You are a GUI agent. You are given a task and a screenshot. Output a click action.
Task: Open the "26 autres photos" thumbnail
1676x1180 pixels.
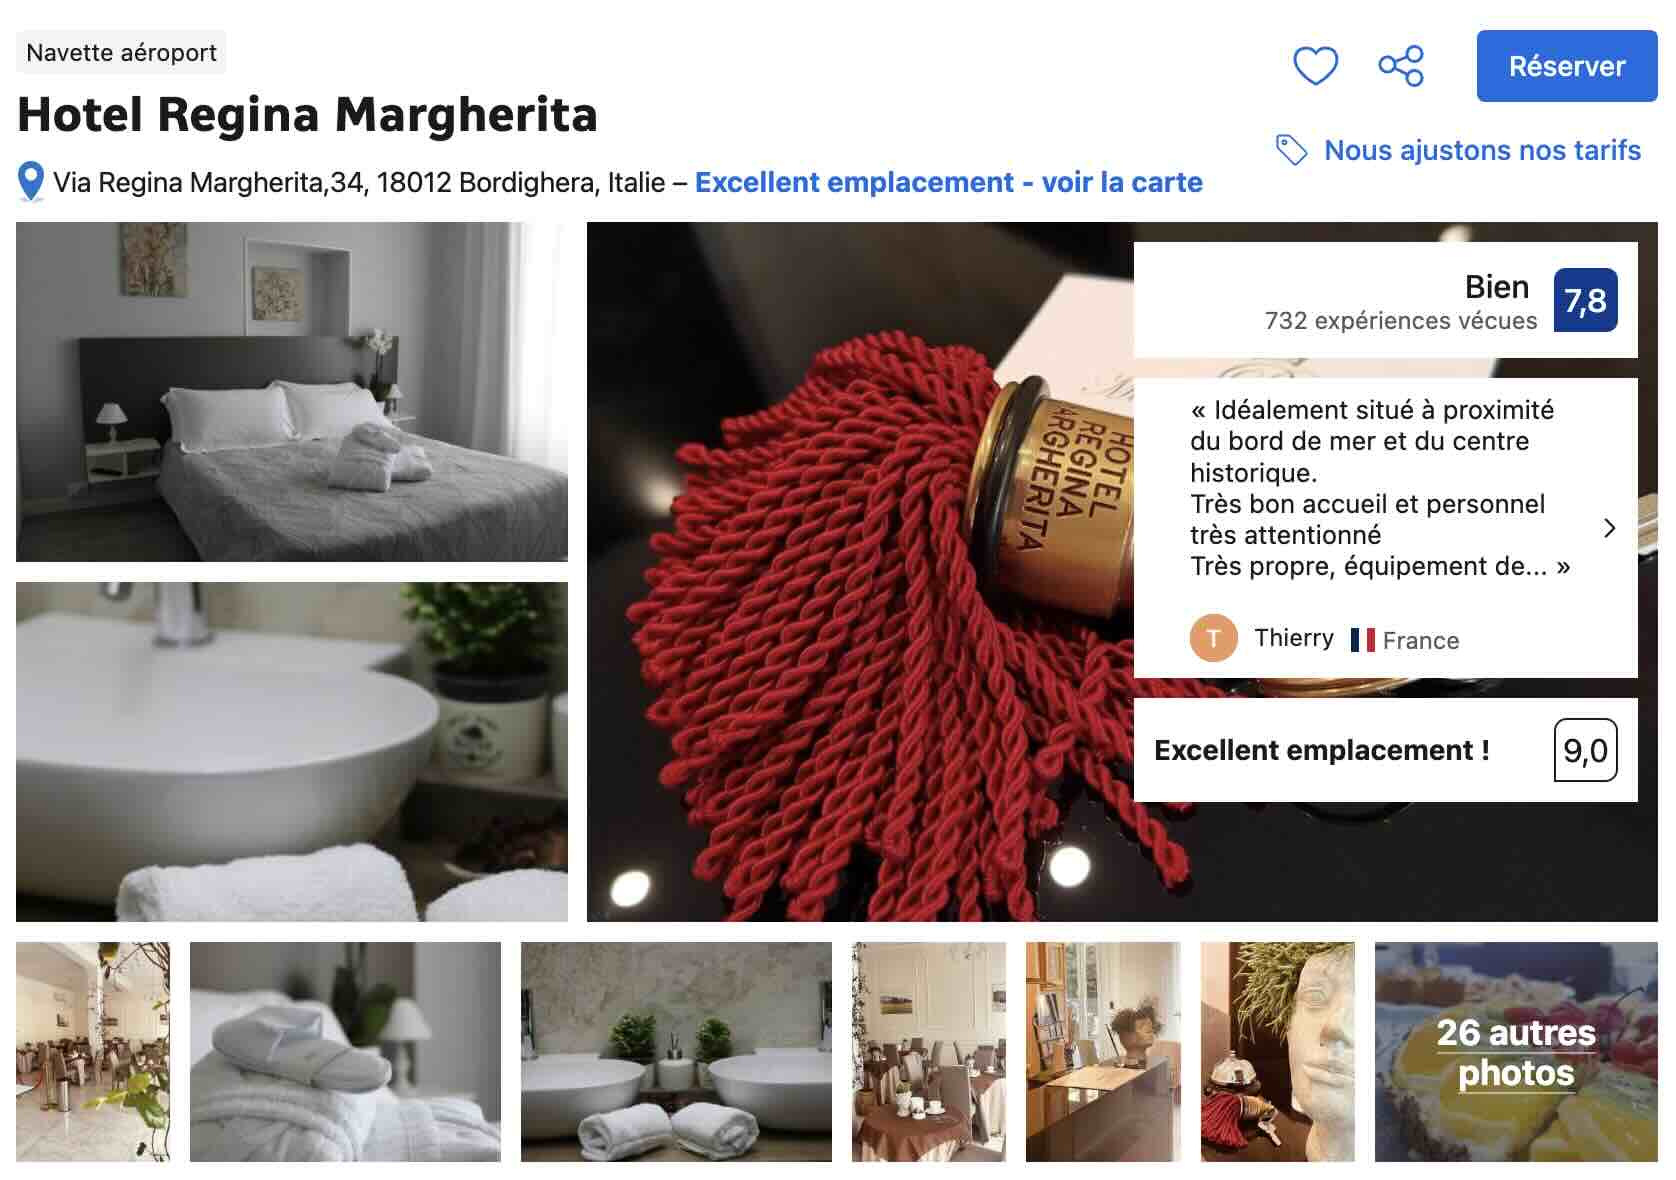tap(1516, 1052)
